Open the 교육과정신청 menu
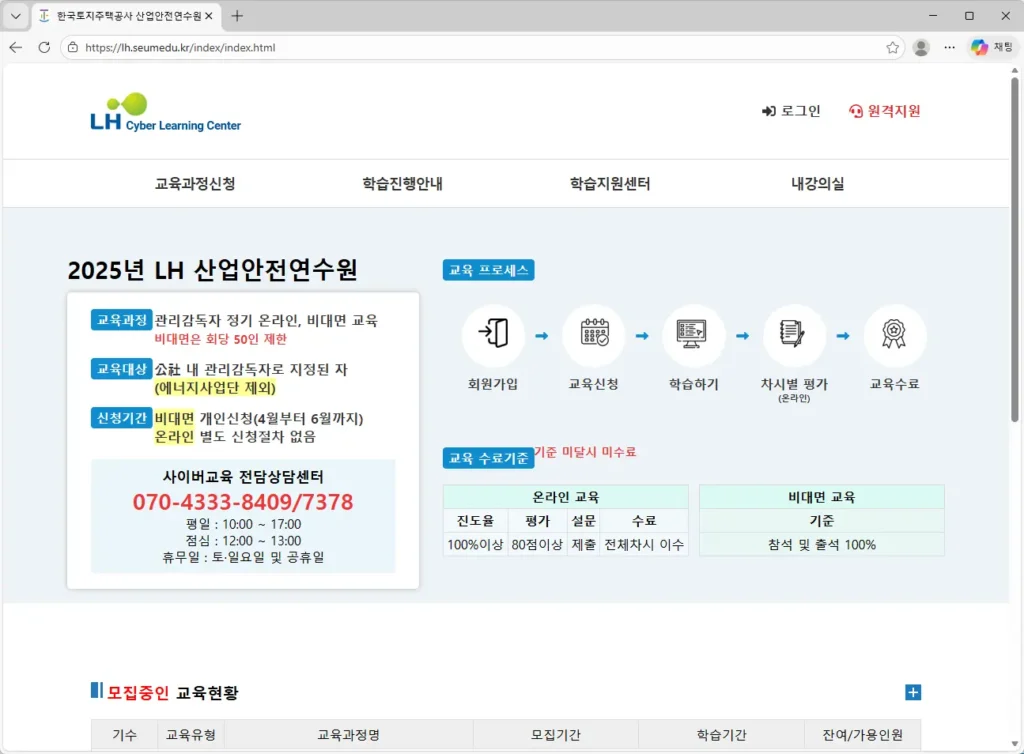Screen dimensions: 1024x754 196,183
